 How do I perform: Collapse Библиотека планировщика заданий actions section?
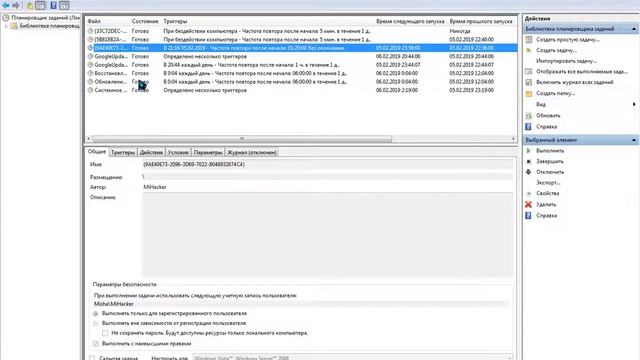pos(634,29)
